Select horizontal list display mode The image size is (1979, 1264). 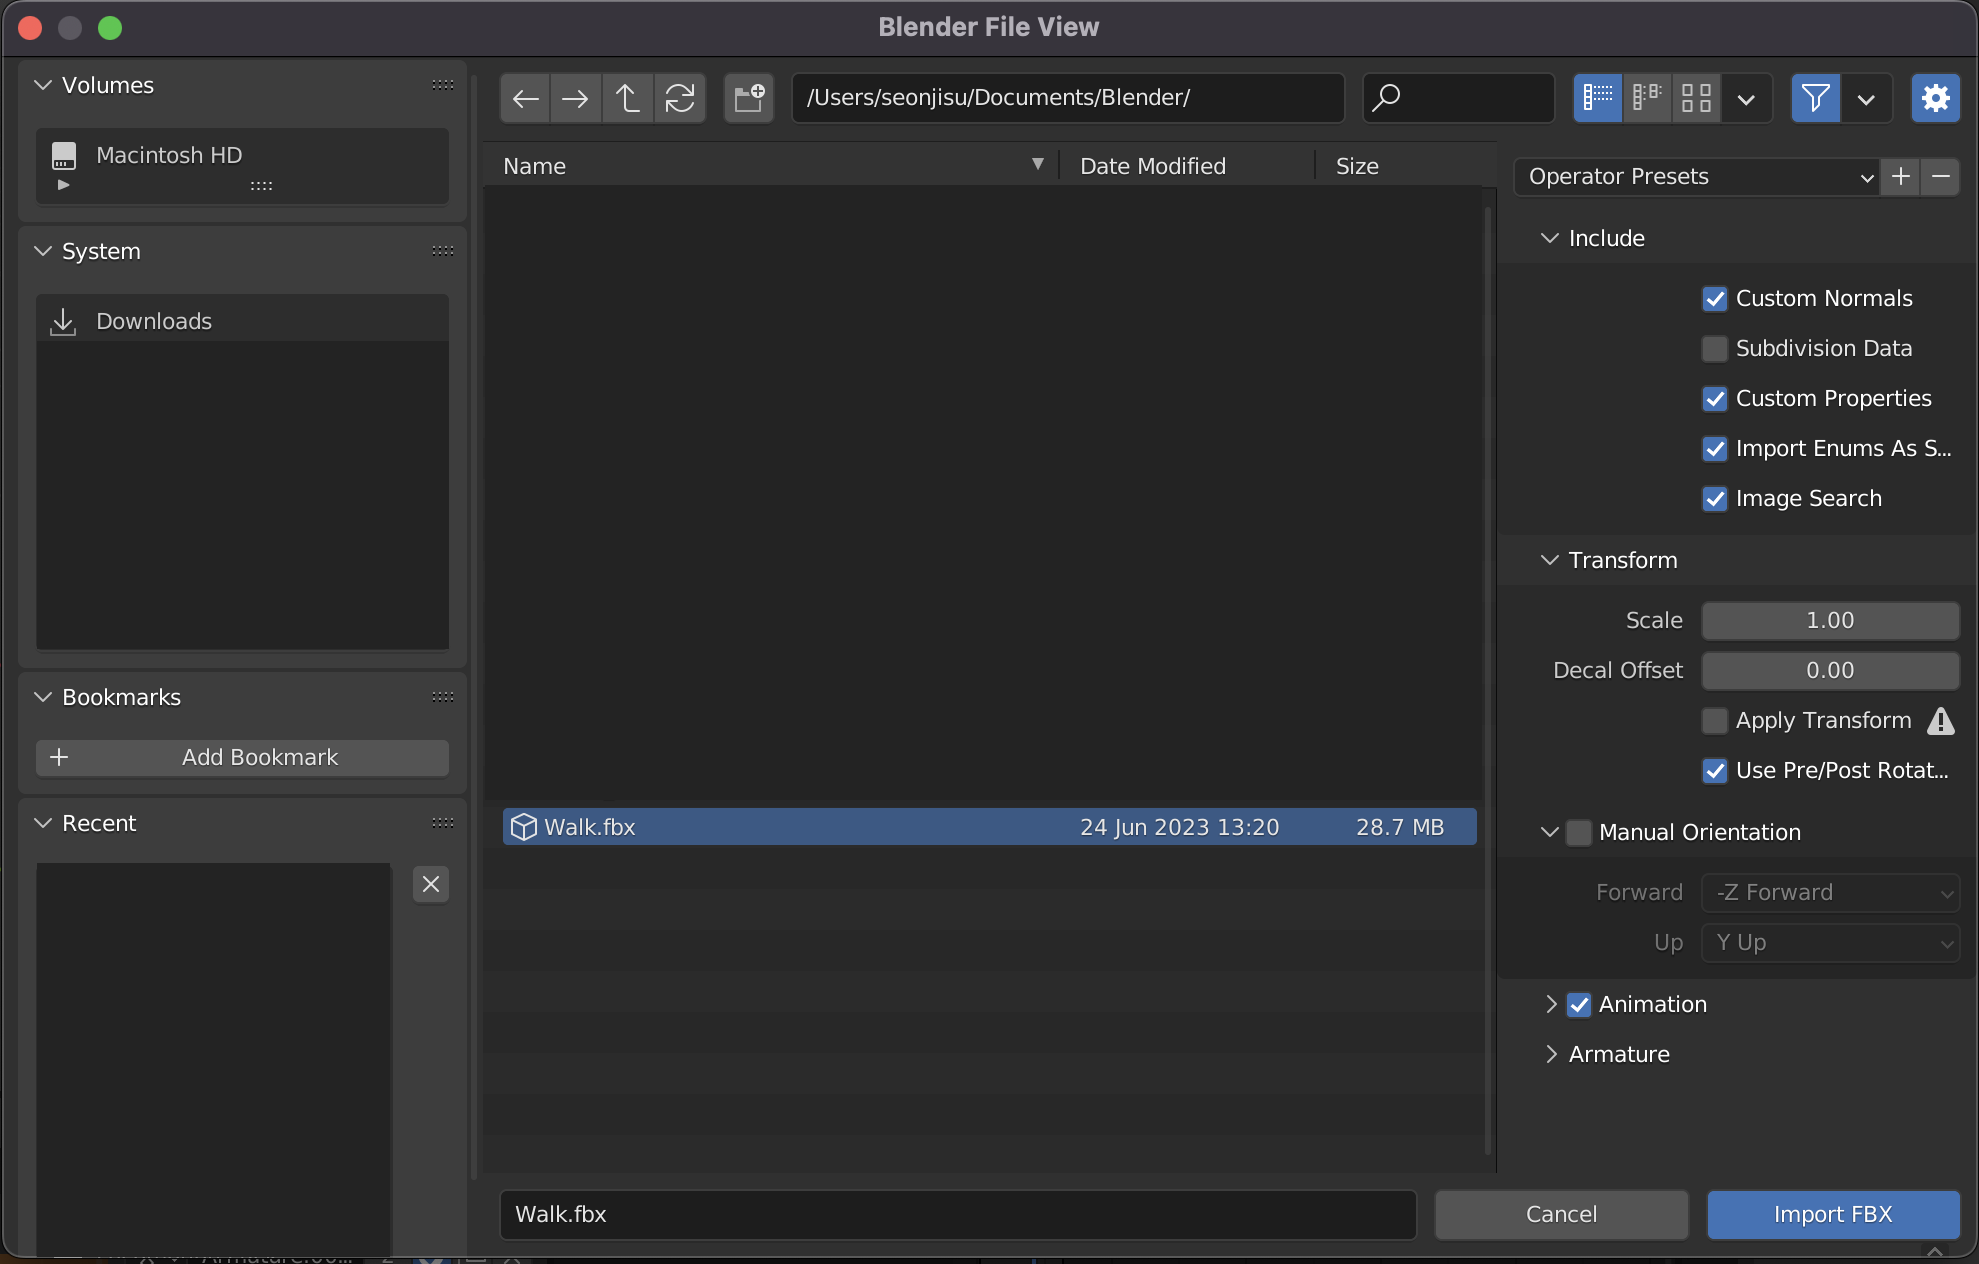[1646, 98]
